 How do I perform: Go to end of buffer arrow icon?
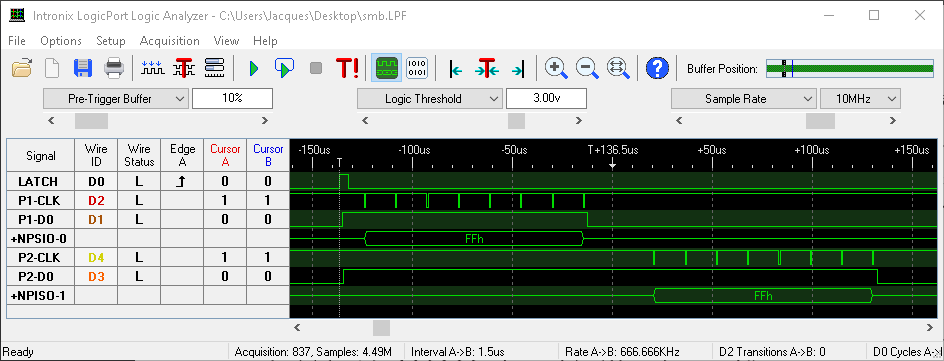(518, 69)
